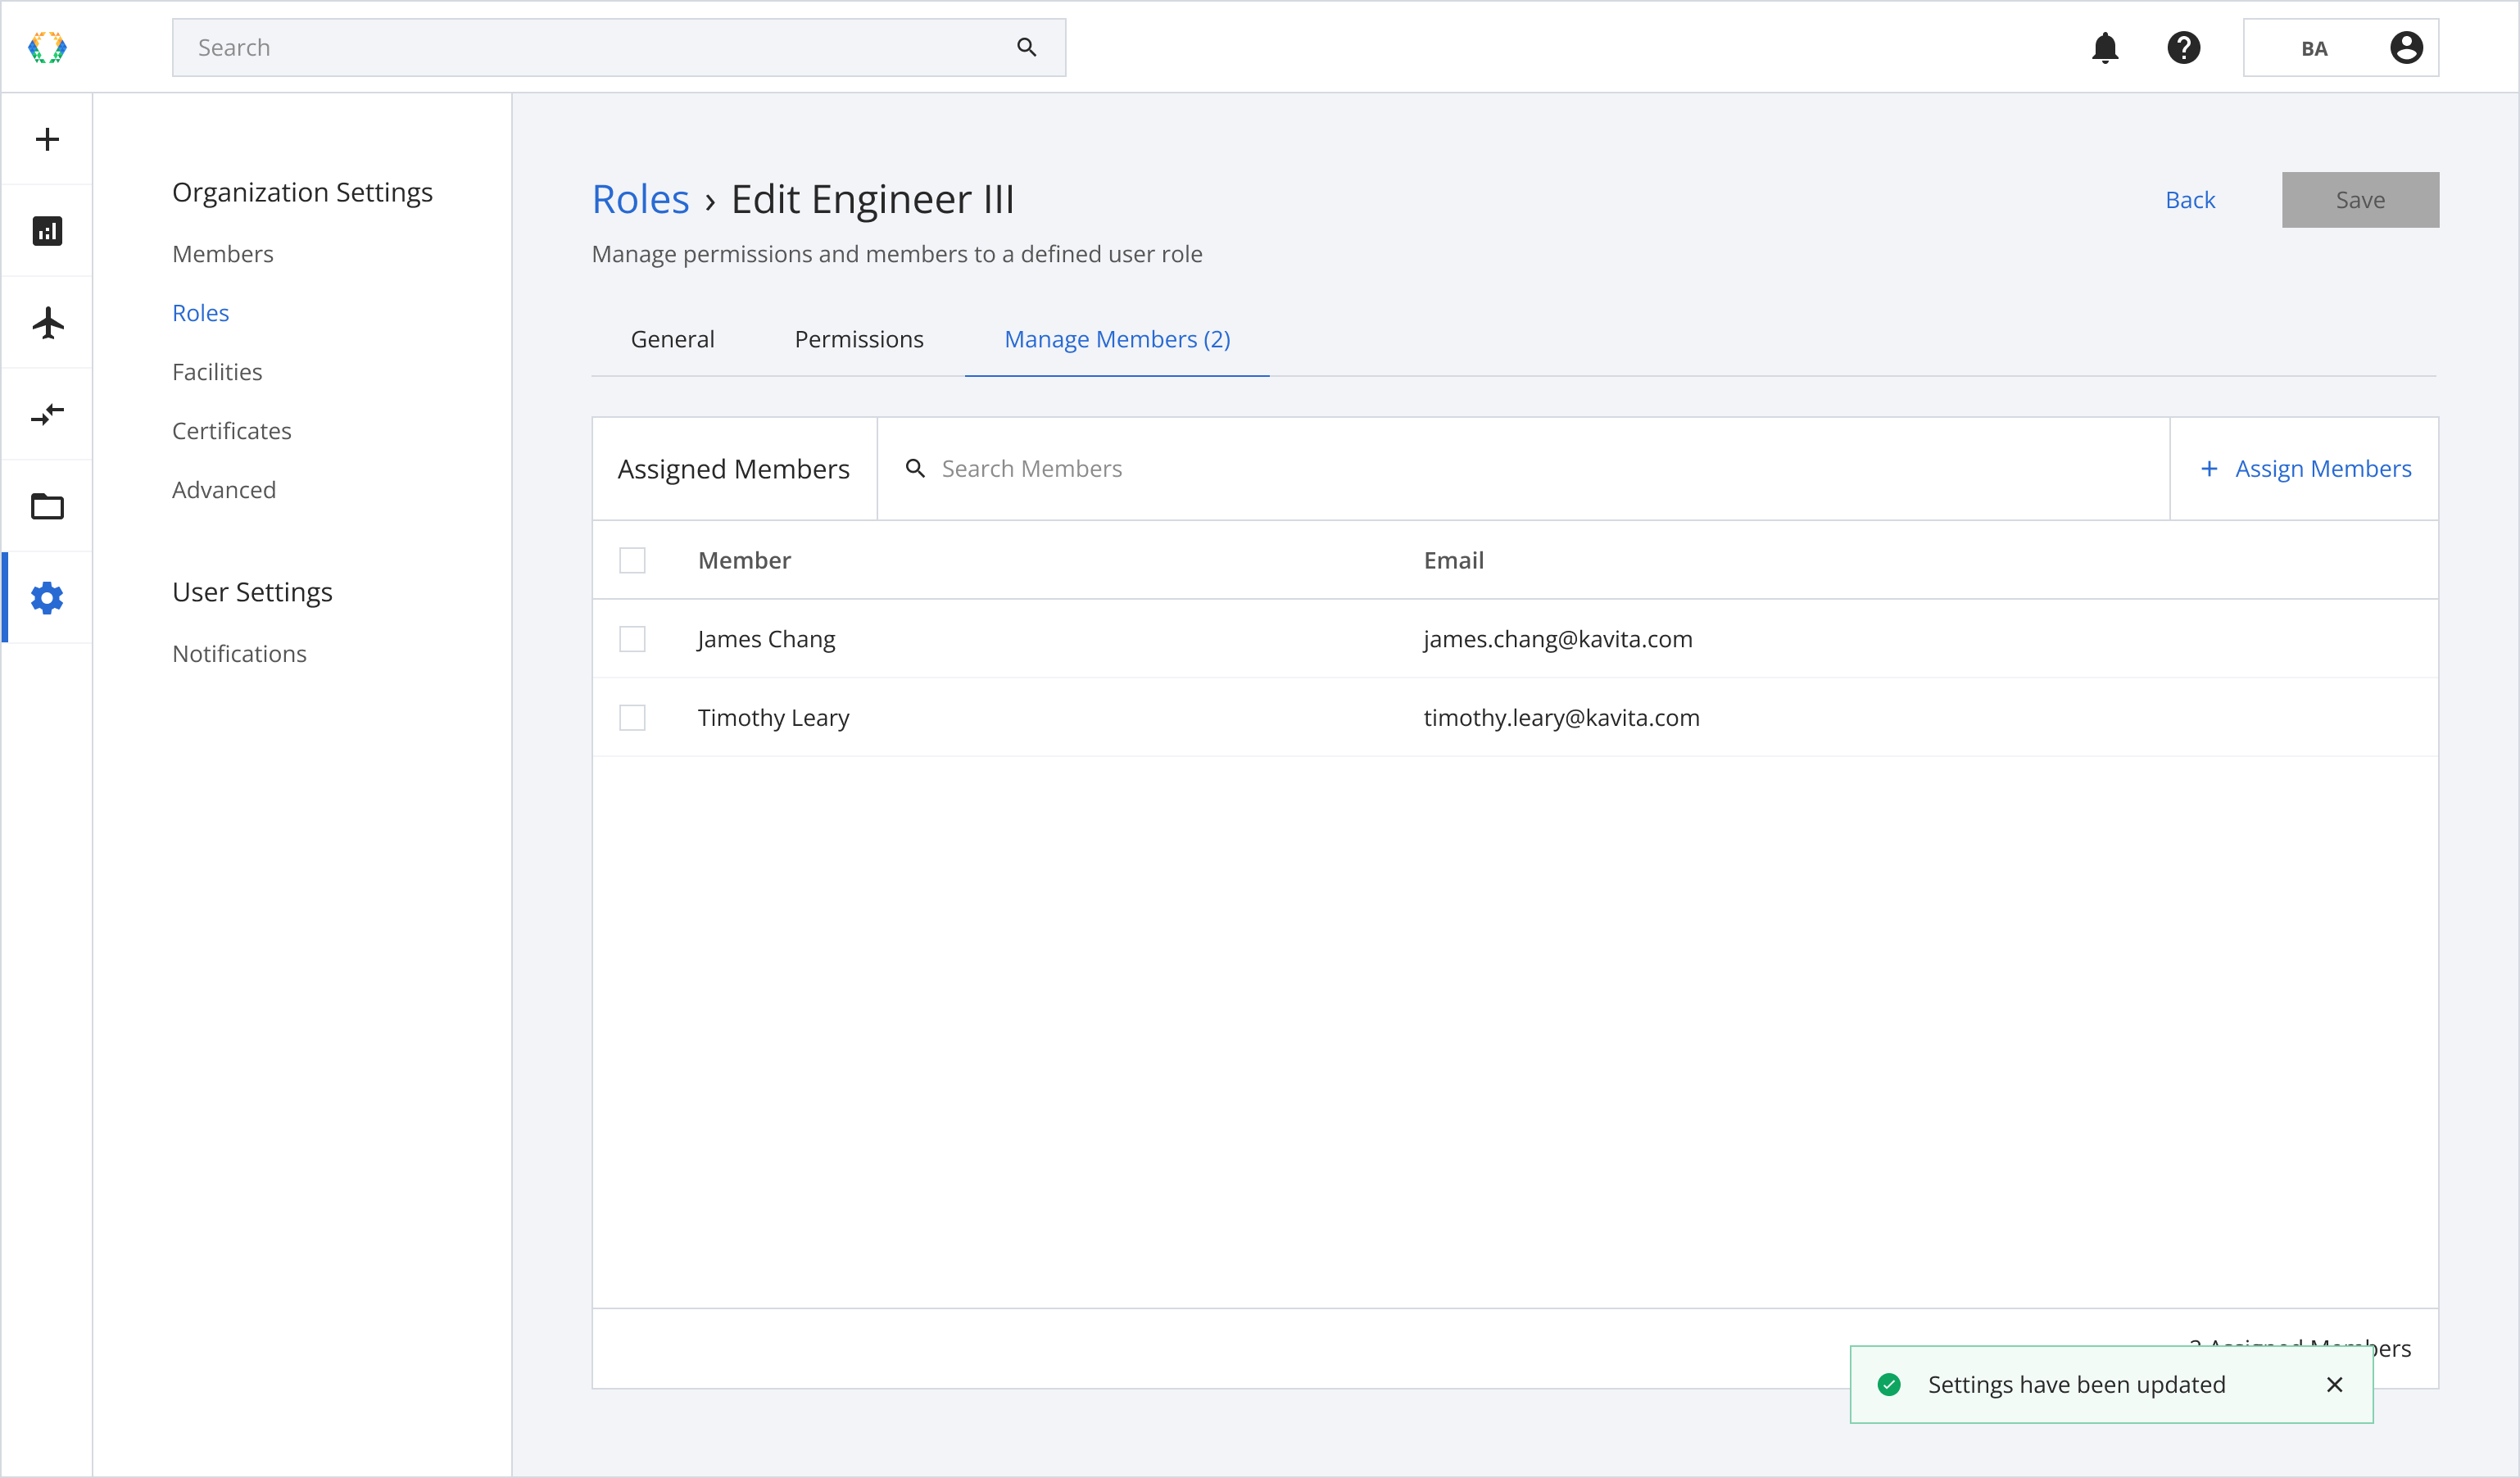Focus the Search Members field

click(x=1523, y=468)
